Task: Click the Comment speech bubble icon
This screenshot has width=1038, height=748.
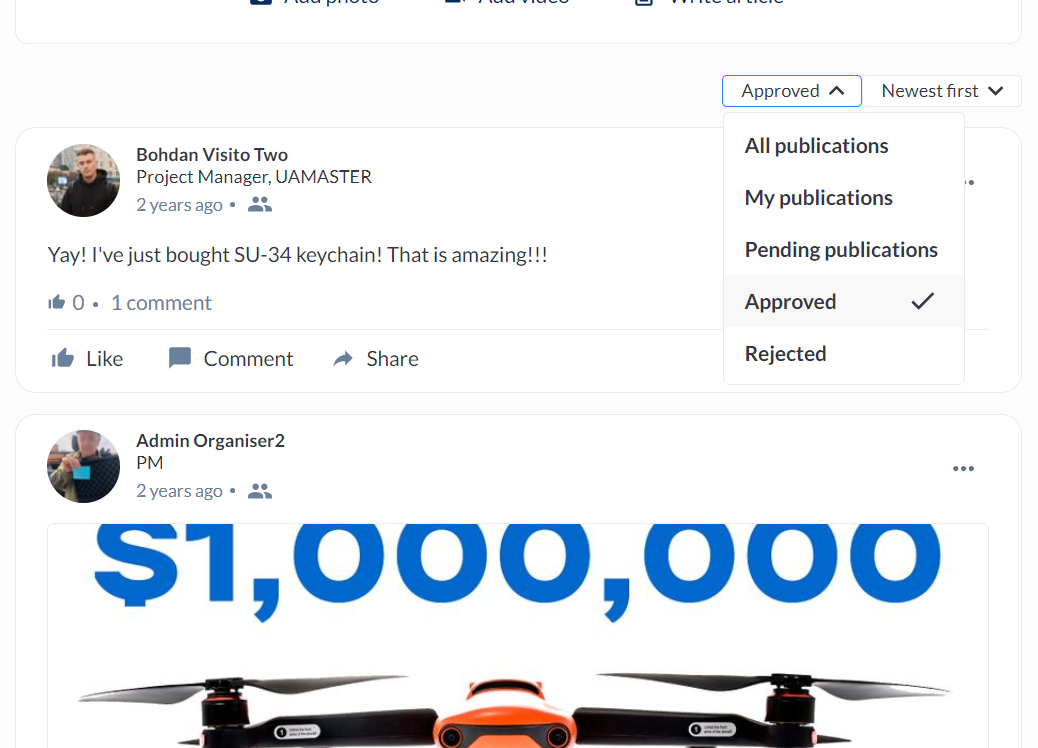Action: (x=179, y=358)
